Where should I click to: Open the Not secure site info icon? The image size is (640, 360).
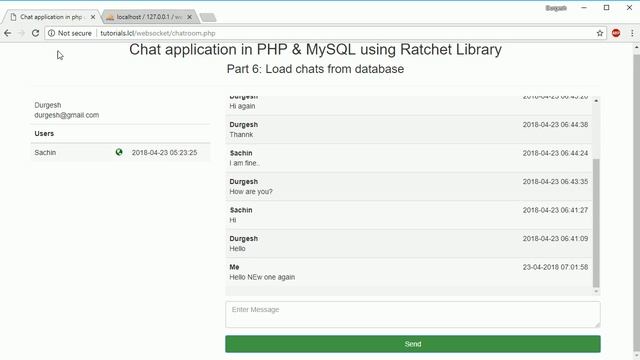point(51,33)
